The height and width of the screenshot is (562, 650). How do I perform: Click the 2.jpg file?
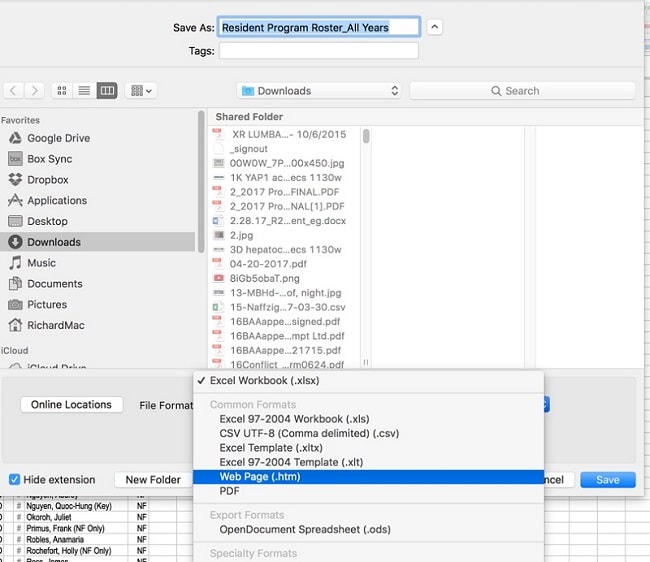tap(284, 235)
